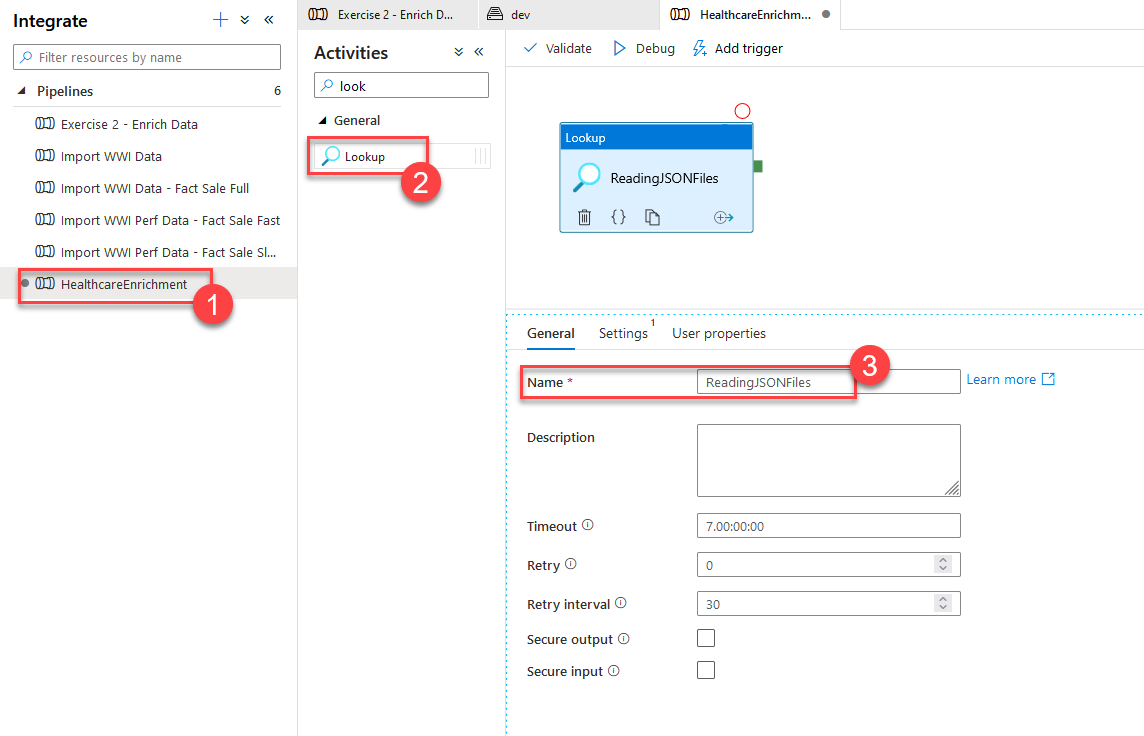Collapse the Integrate pane with double chevron
Screen dimensions: 1144x736
[268, 20]
